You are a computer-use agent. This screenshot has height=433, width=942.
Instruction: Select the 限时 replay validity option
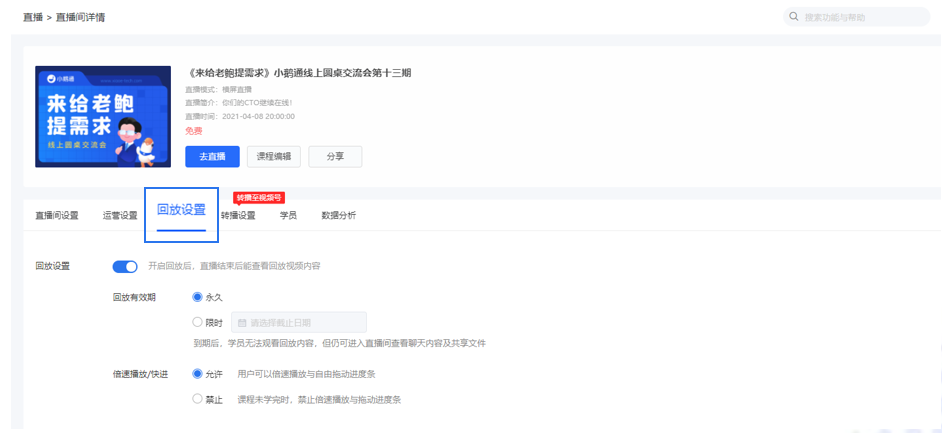(x=197, y=322)
